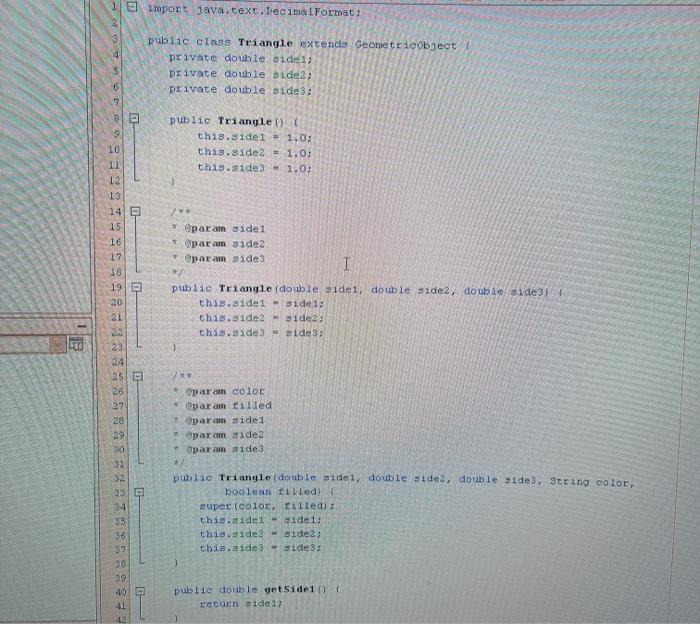700x624 pixels.
Task: Collapse the five-parameter constructor fold, line 33
Action: [x=139, y=492]
